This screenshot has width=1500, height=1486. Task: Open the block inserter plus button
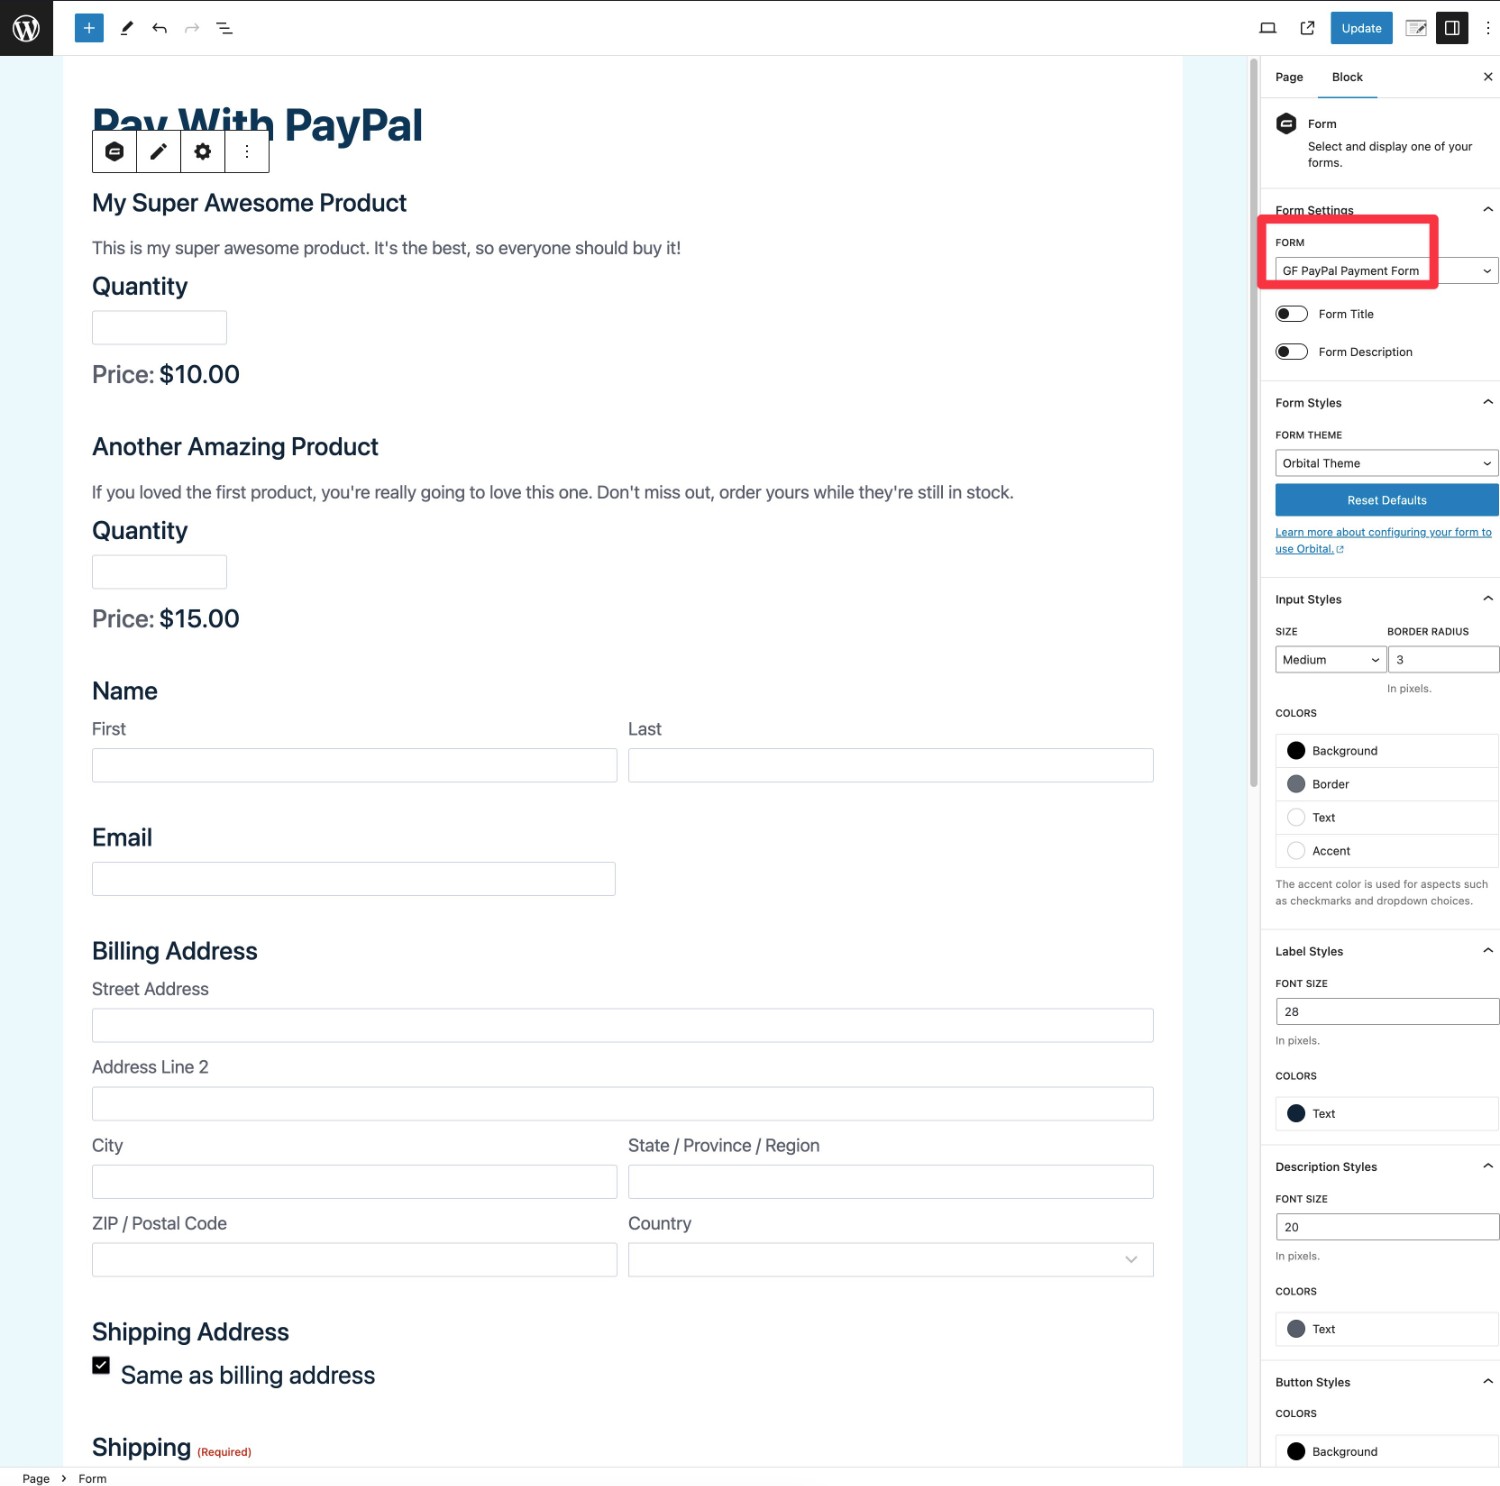89,28
